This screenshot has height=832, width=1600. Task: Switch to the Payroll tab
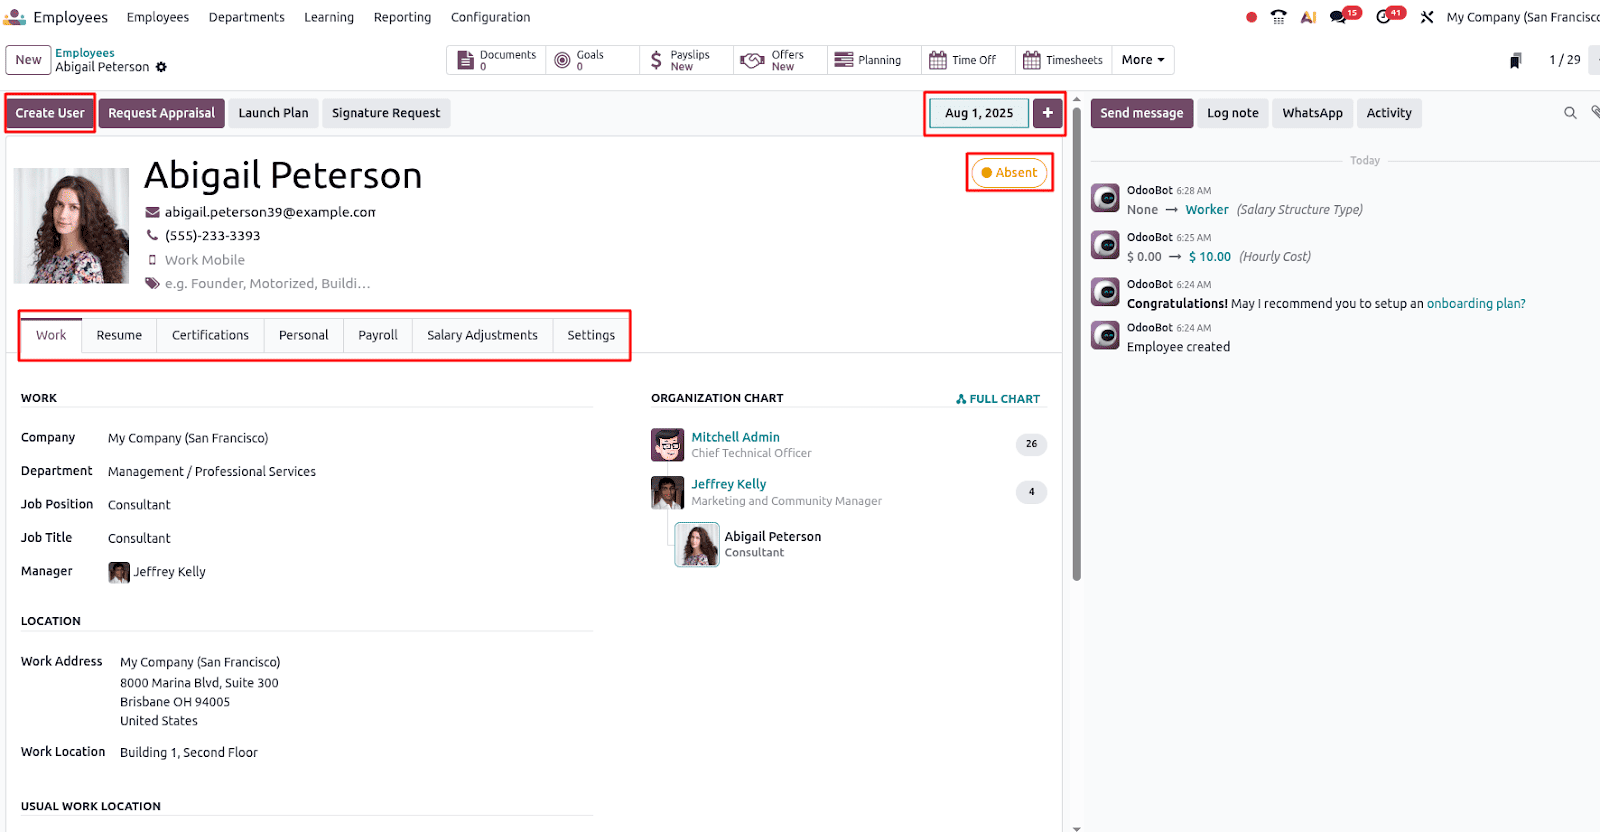tap(377, 335)
